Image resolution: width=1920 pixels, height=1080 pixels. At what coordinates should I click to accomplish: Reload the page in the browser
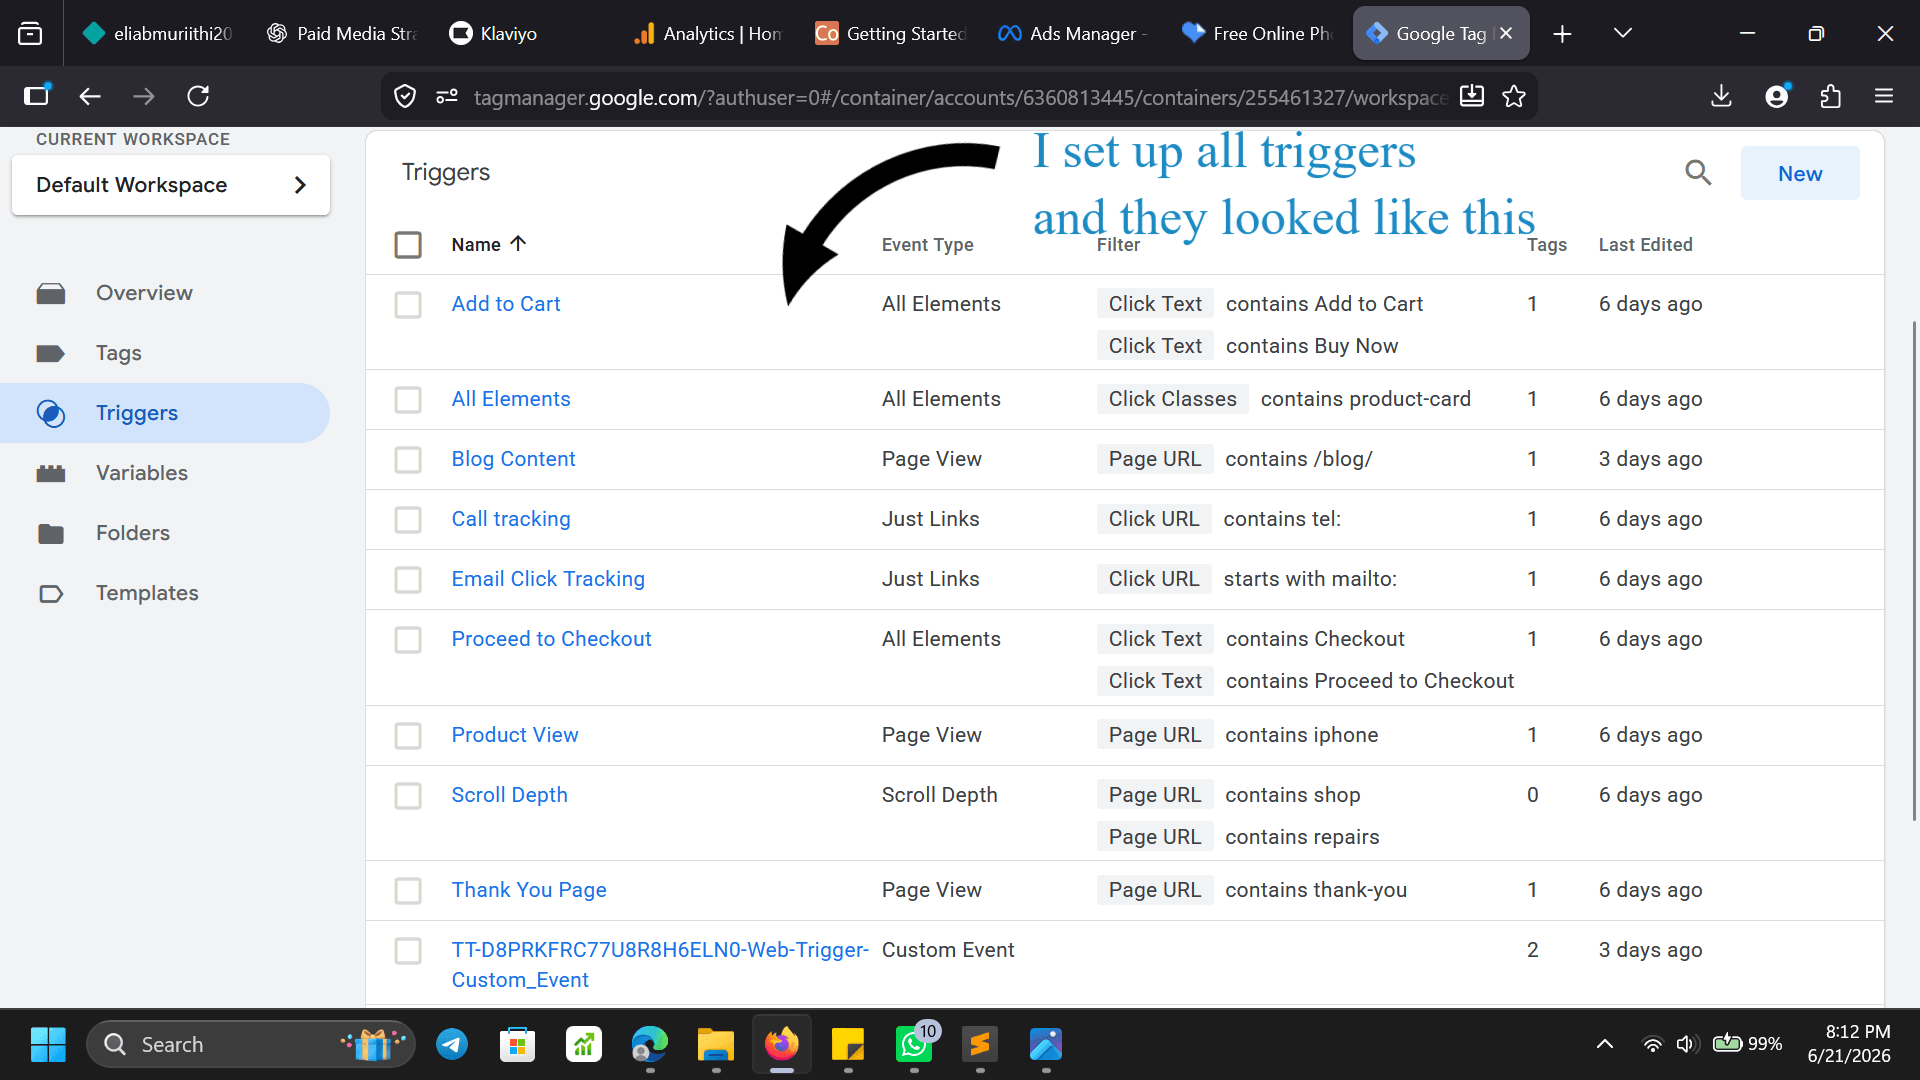(x=198, y=96)
